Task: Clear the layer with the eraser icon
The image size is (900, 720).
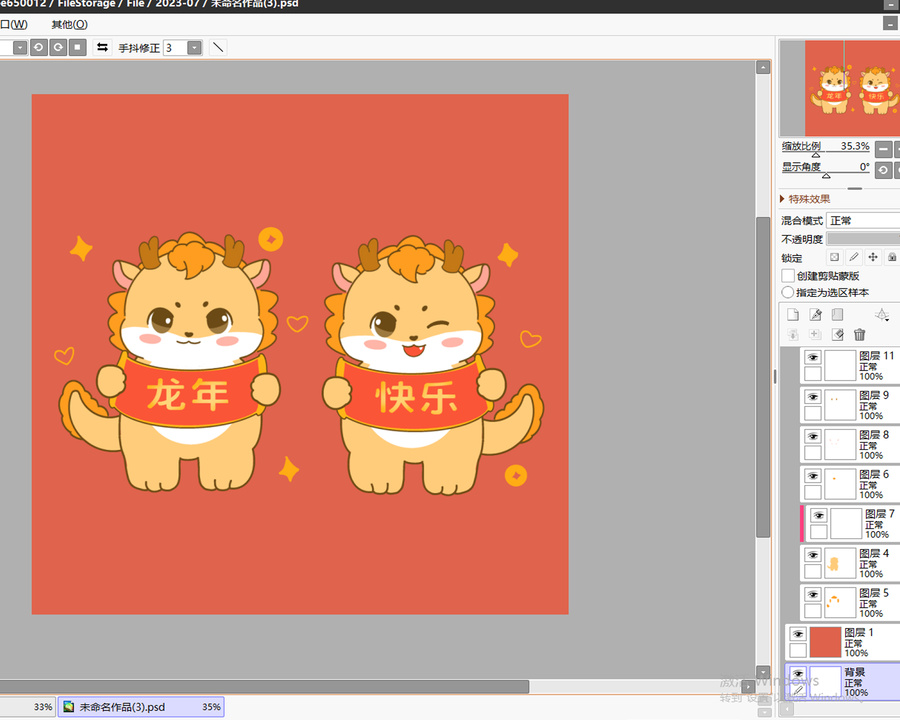Action: [x=837, y=334]
